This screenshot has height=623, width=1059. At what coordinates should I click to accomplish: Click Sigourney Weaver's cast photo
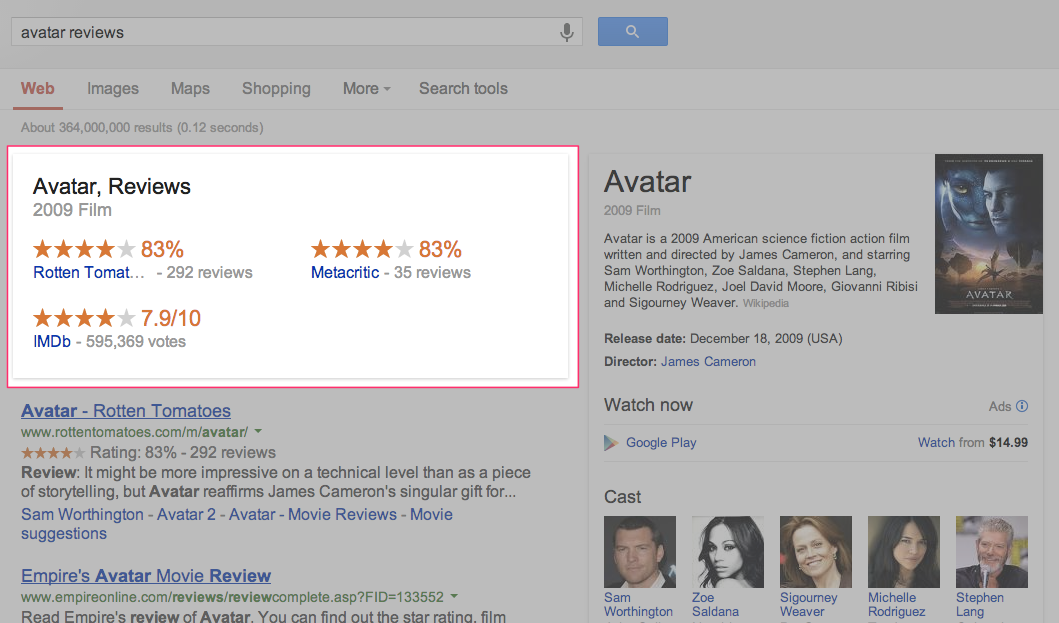(816, 552)
